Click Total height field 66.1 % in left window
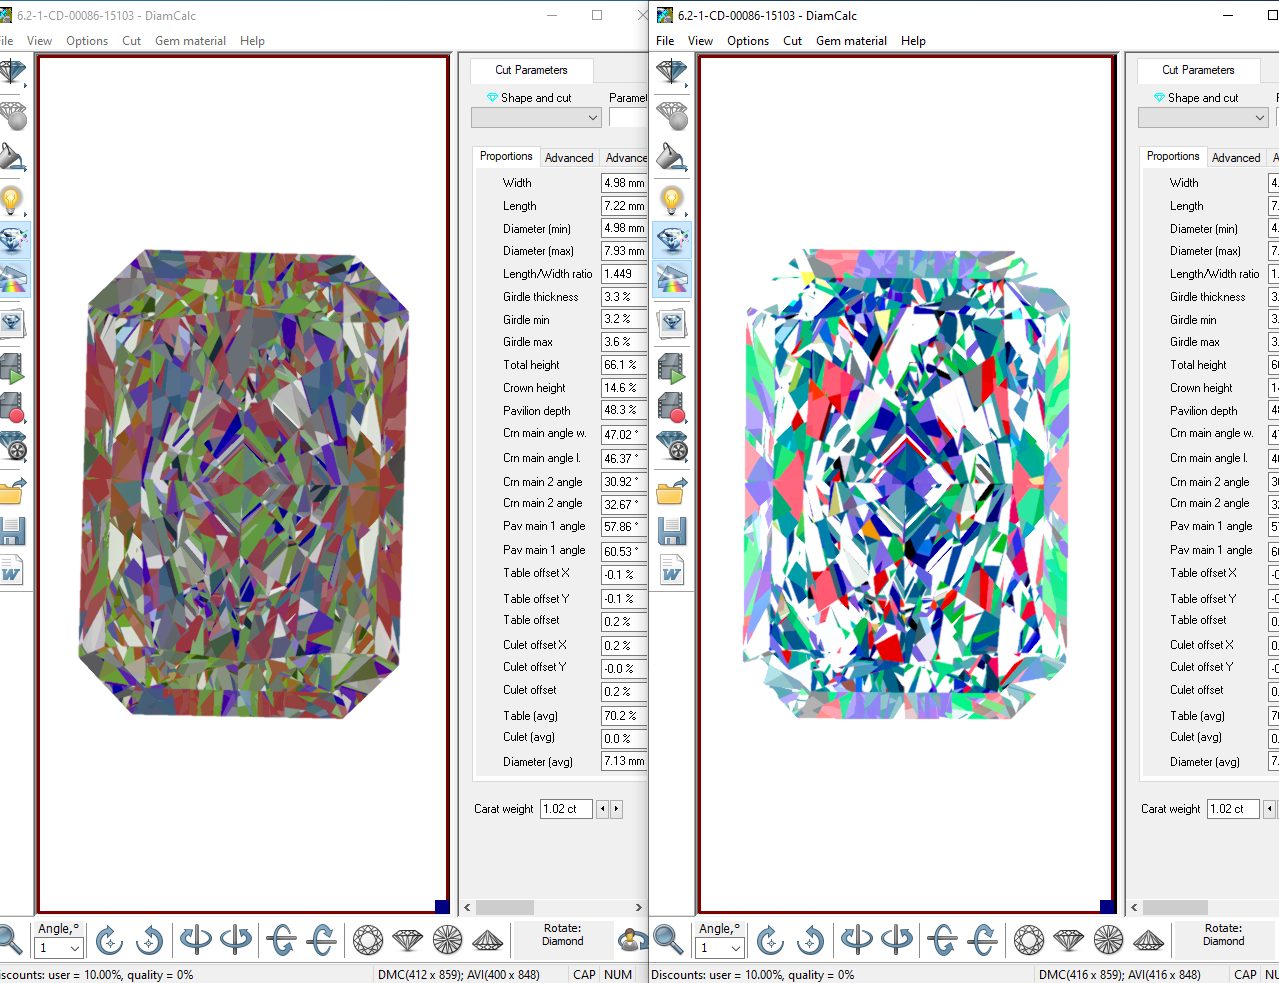Screen dimensions: 1279x983 624,365
